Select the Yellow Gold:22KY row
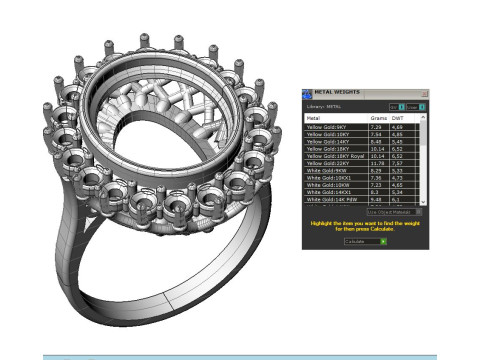 [362, 163]
